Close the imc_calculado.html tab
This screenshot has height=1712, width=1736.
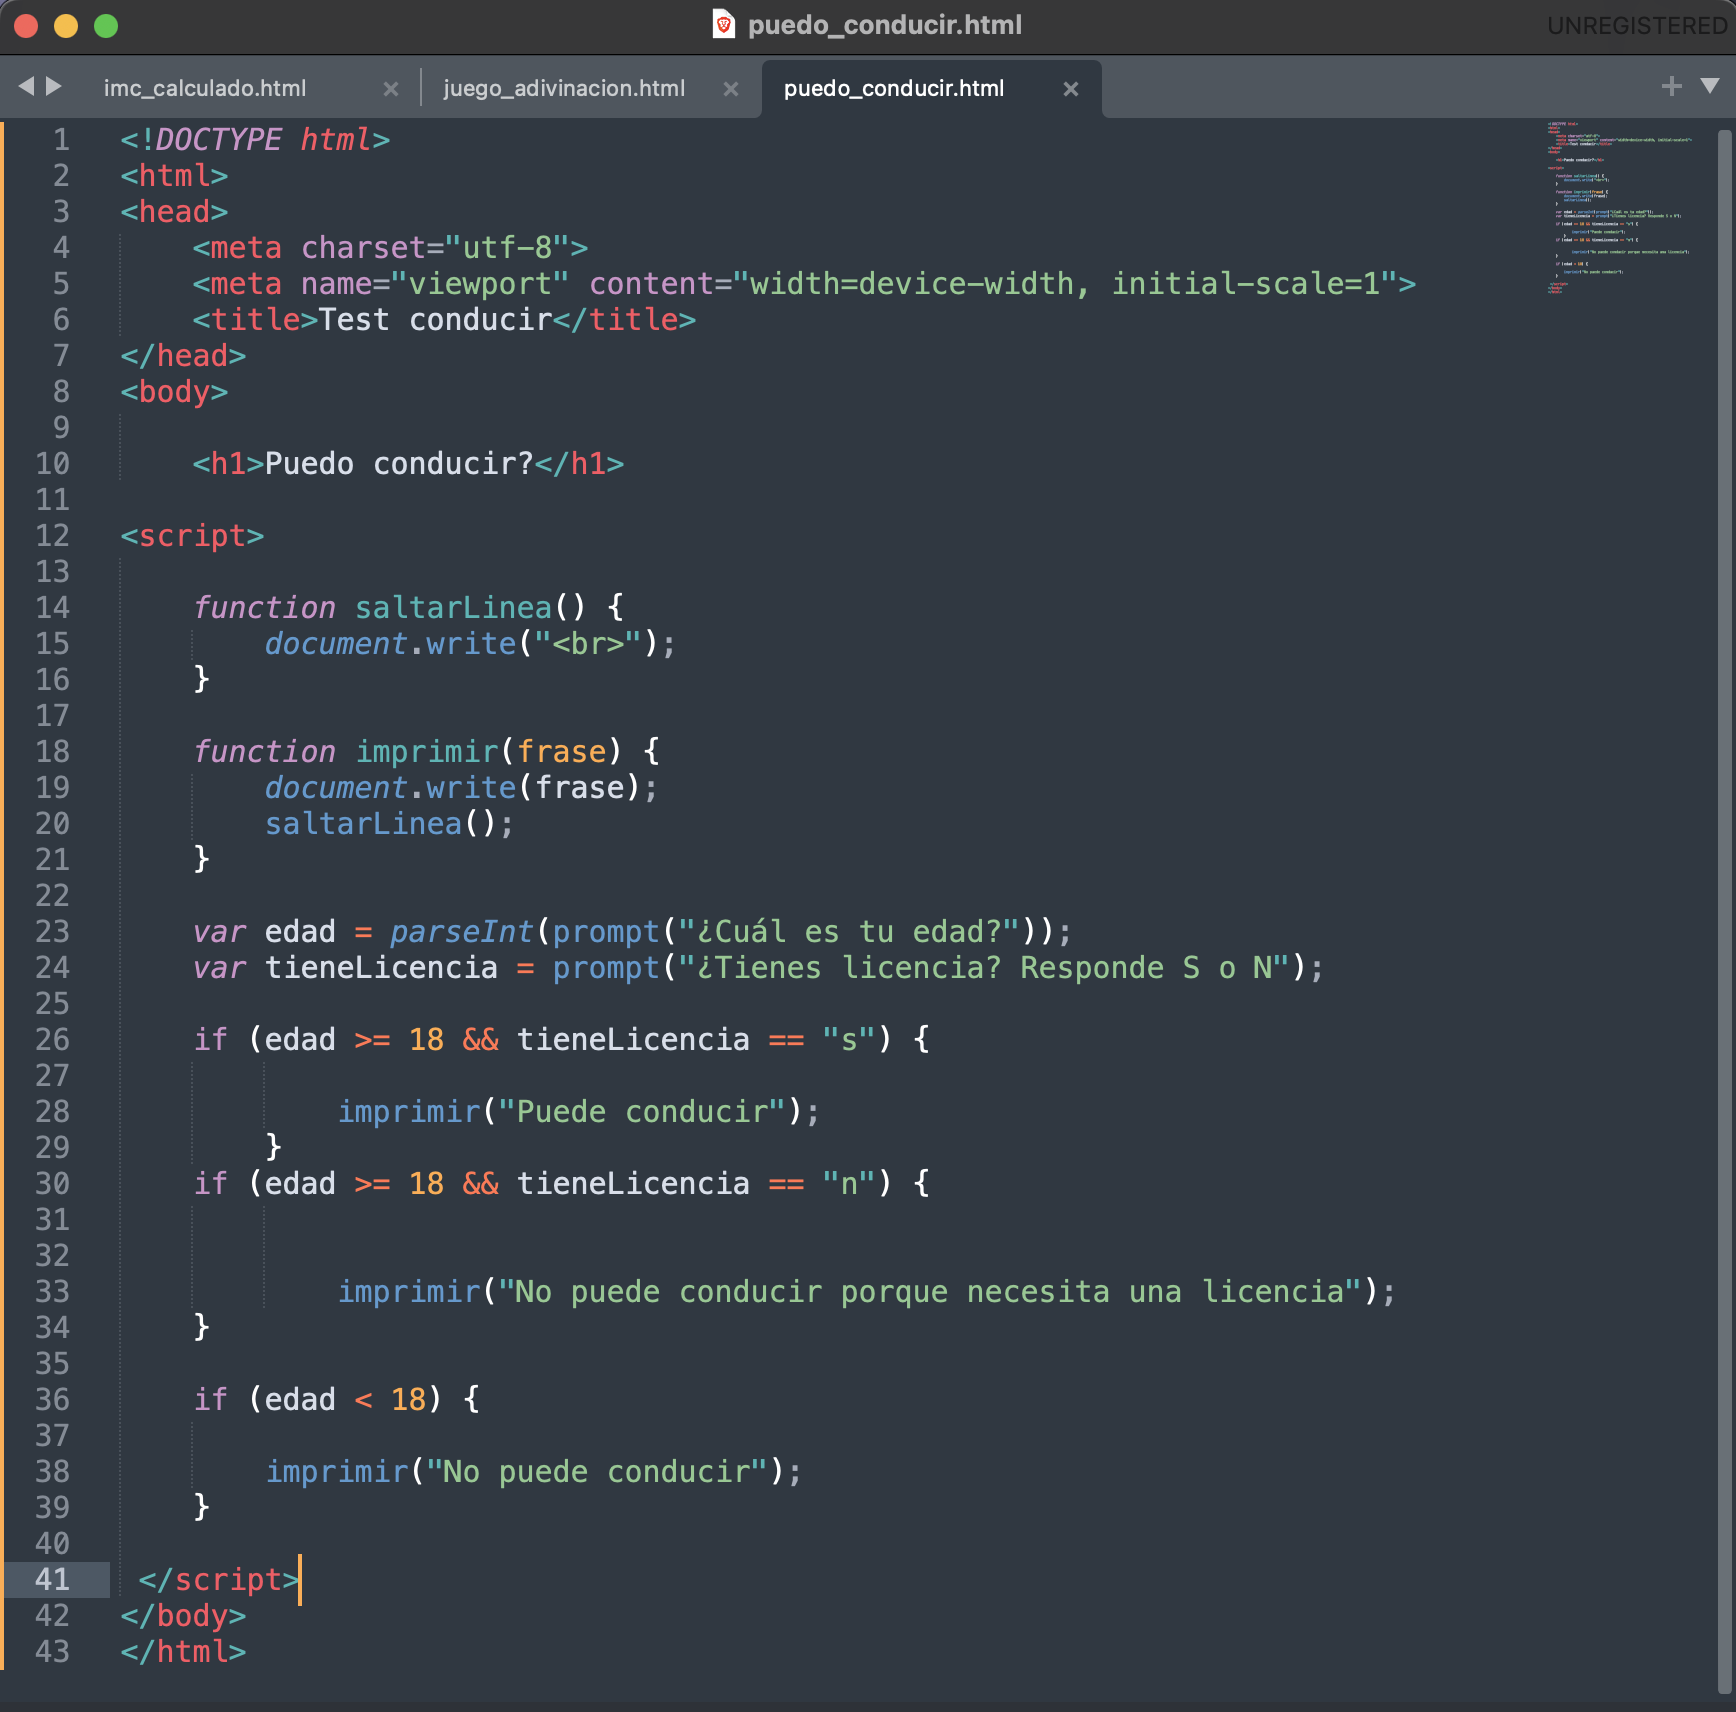coord(391,89)
